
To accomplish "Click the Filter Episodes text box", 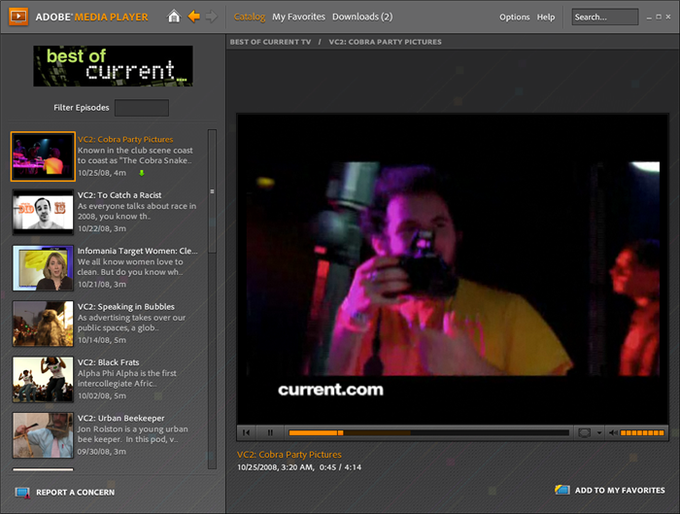I will tap(141, 108).
